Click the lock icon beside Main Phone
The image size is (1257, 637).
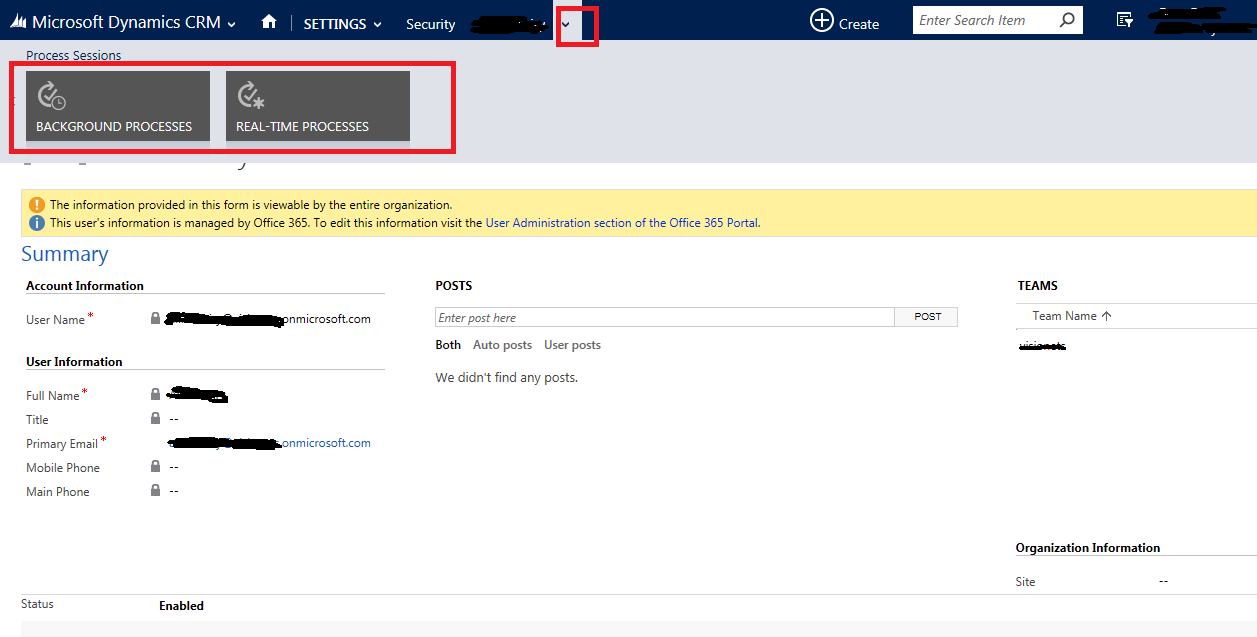[155, 490]
